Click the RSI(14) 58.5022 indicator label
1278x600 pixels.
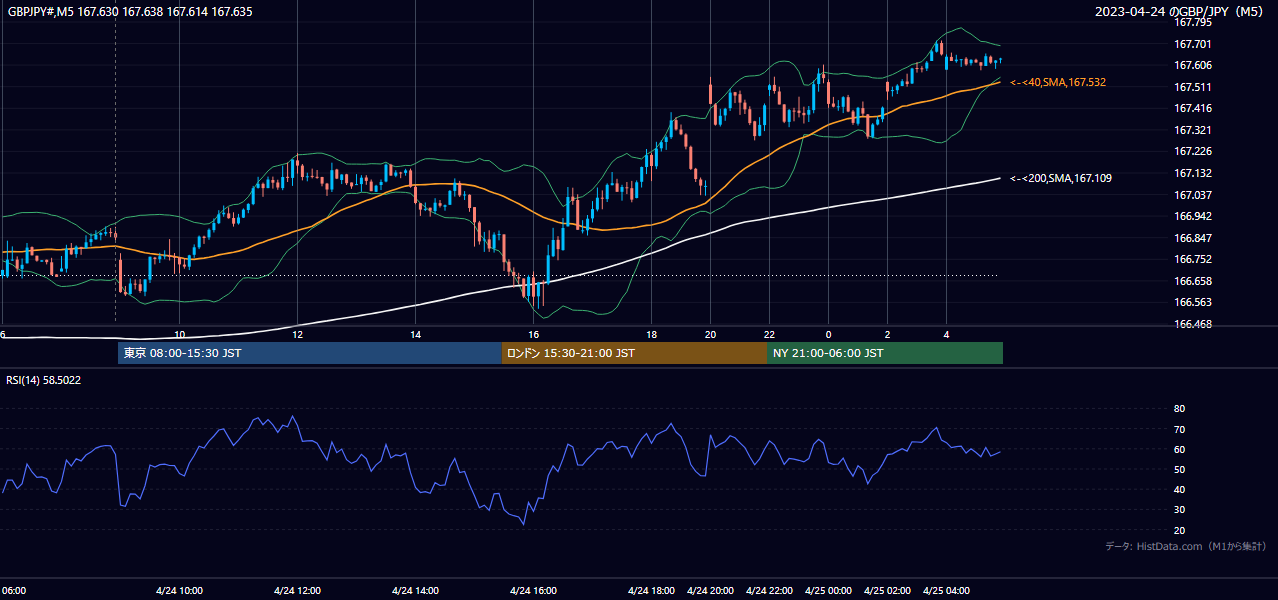coord(44,380)
